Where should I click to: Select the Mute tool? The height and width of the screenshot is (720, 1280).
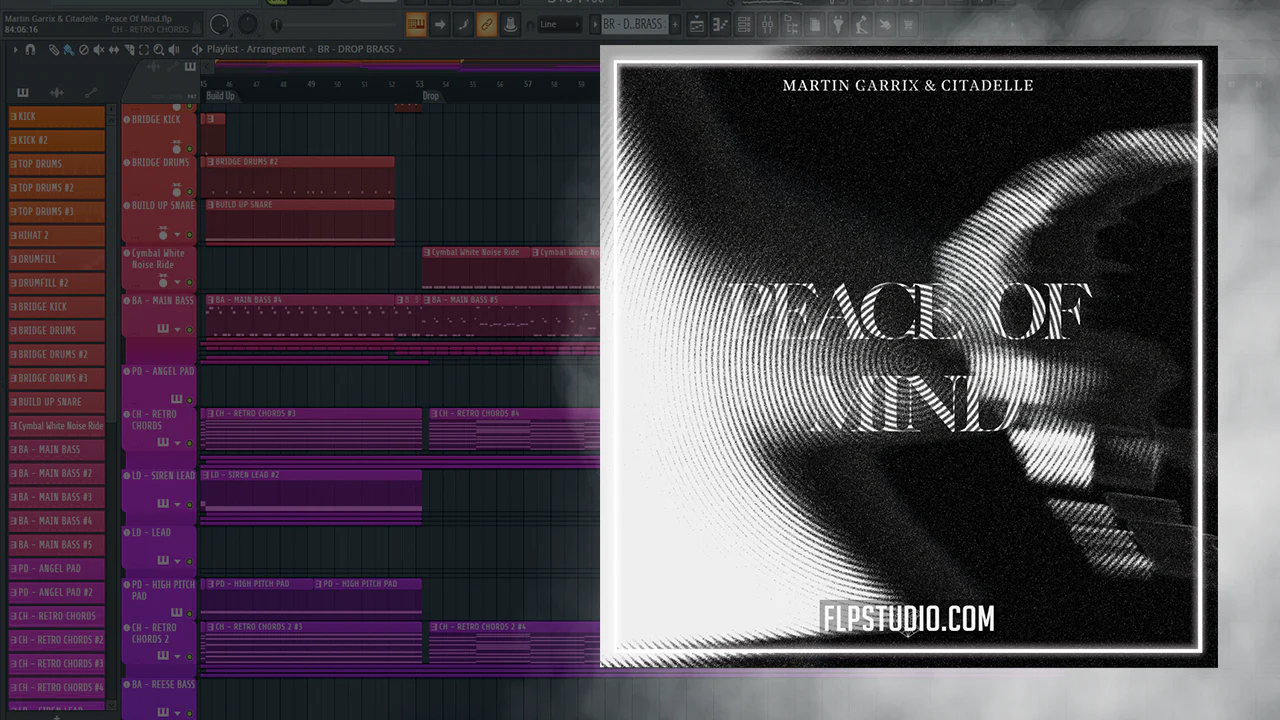[x=98, y=49]
